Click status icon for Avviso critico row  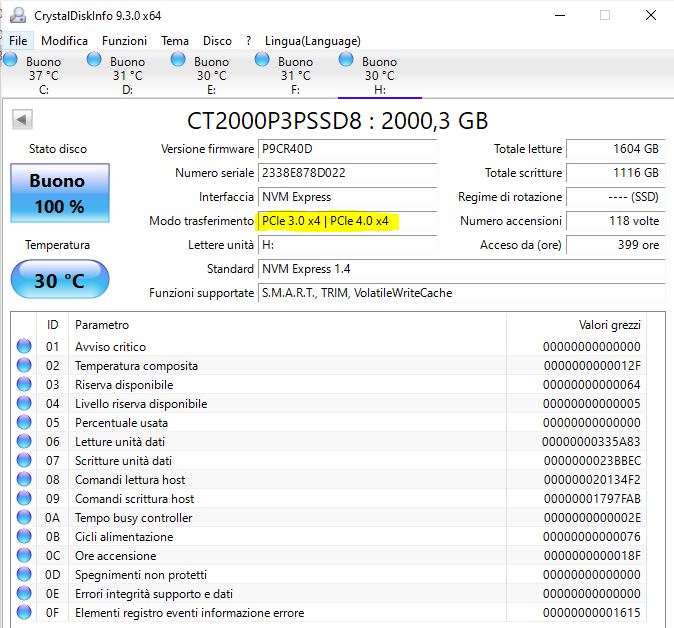[x=24, y=346]
